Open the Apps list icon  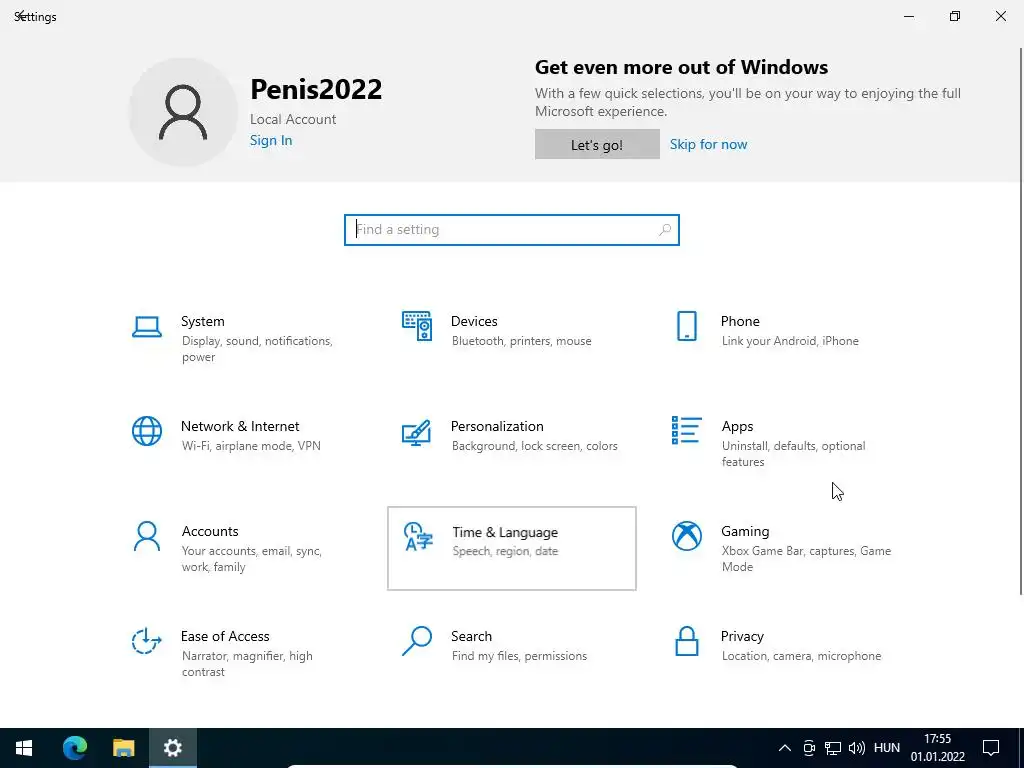(687, 430)
